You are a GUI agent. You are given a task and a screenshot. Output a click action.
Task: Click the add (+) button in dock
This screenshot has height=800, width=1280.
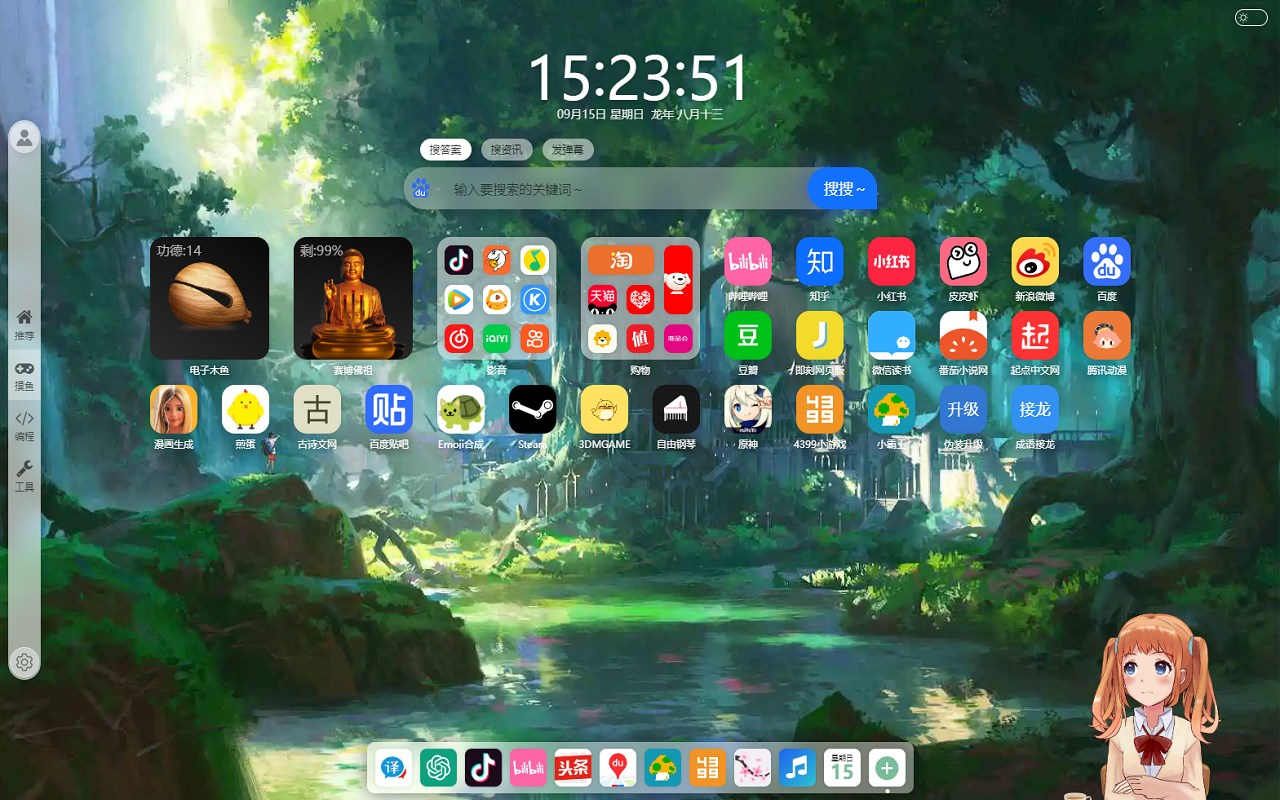click(x=887, y=768)
